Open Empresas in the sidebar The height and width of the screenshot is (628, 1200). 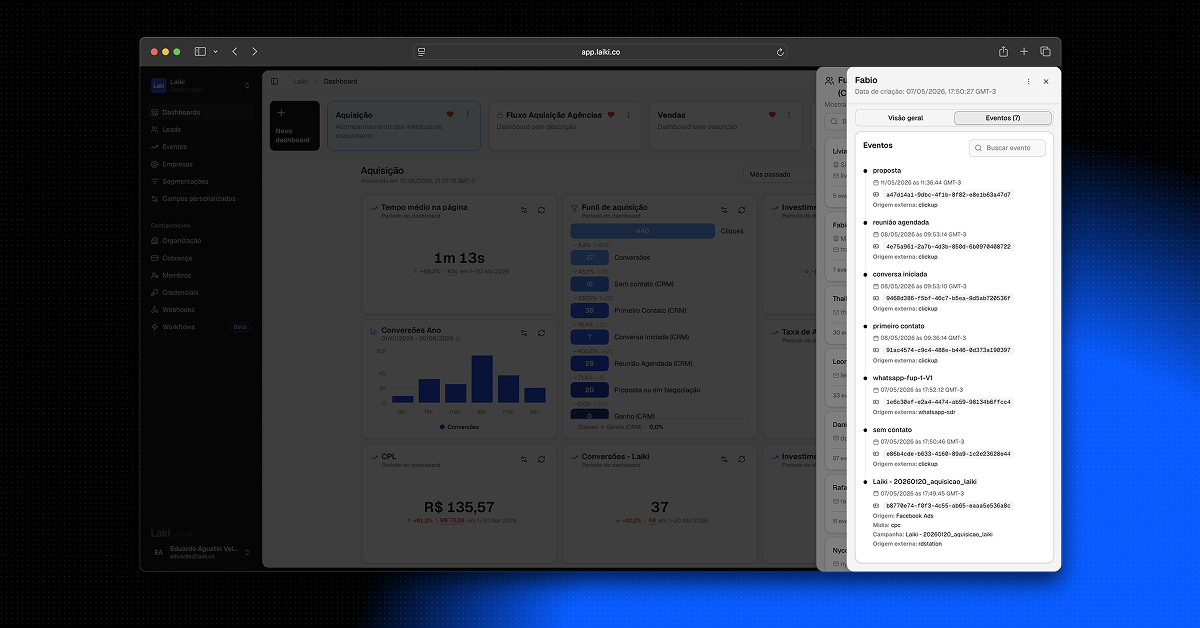click(199, 164)
